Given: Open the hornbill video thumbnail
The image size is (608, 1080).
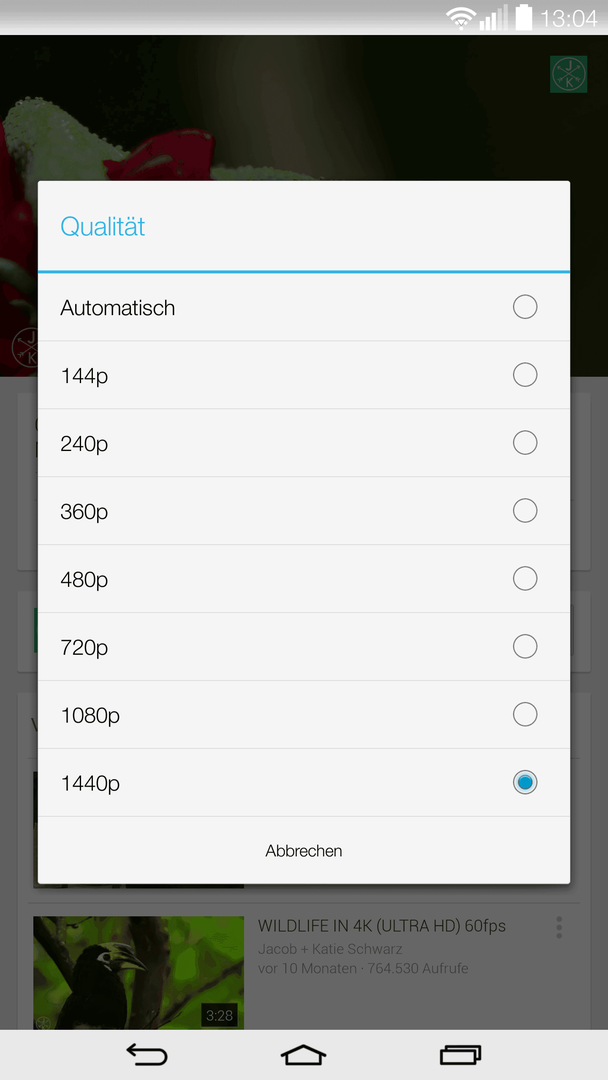Looking at the screenshot, I should (x=138, y=973).
